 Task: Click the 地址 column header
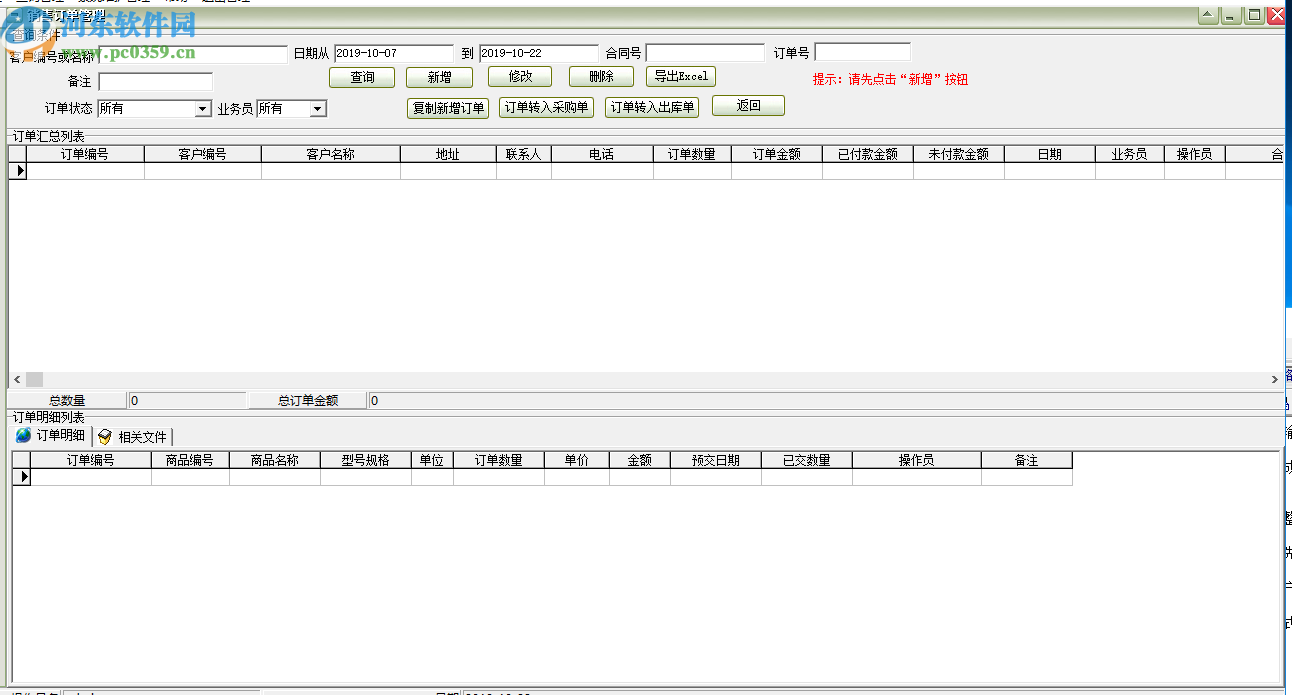tap(448, 154)
